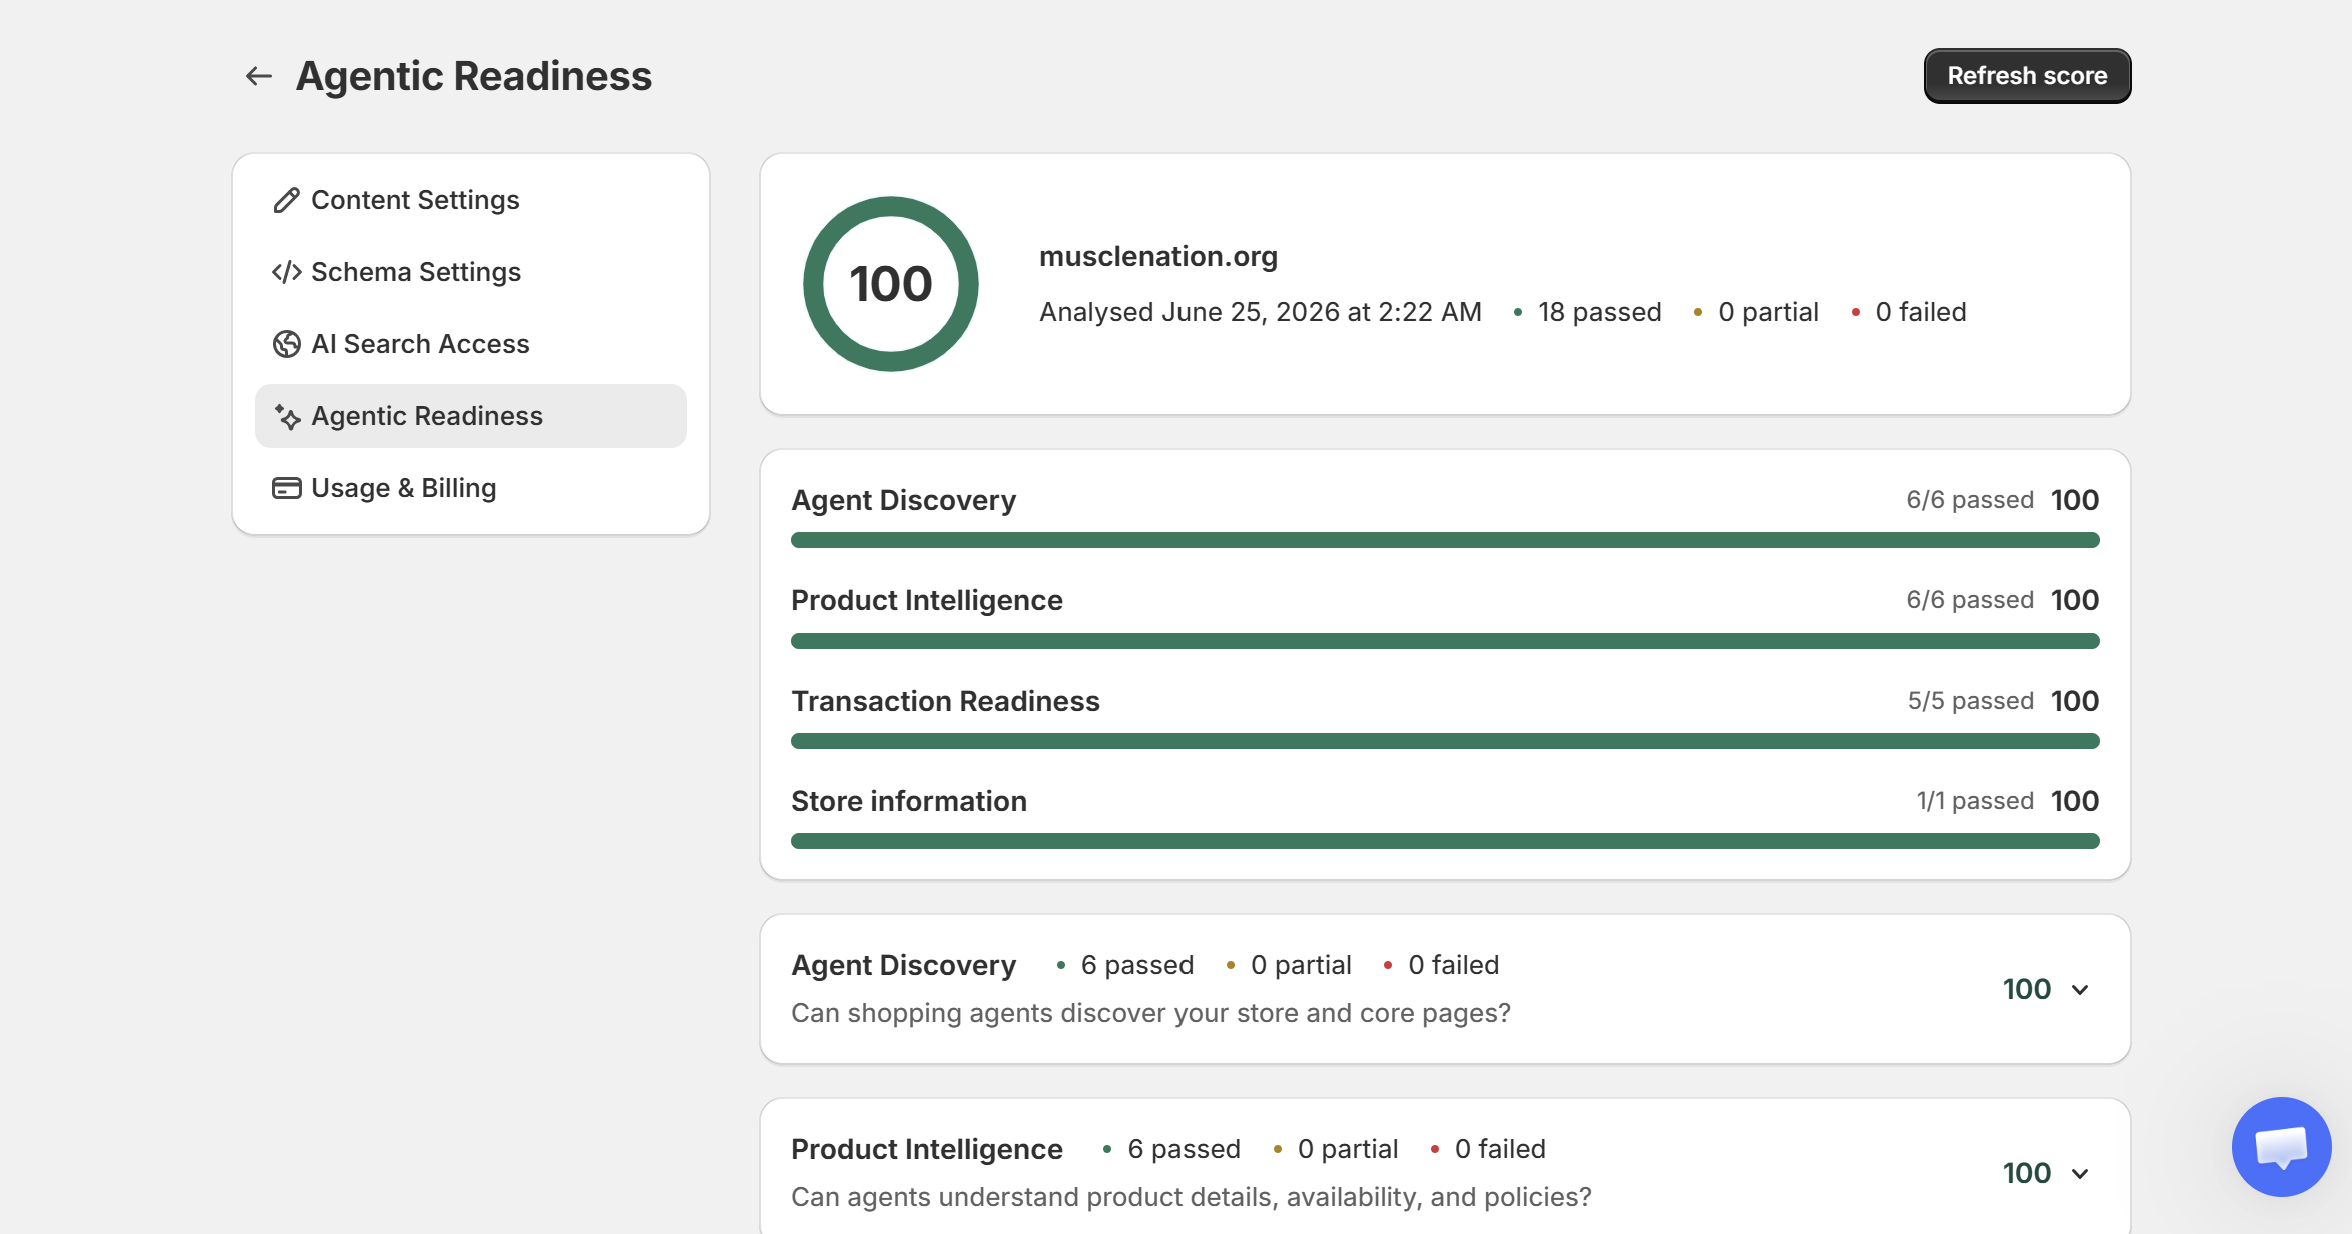Open the Content Settings menu item
Screen dimensions: 2352x1234
coord(471,200)
